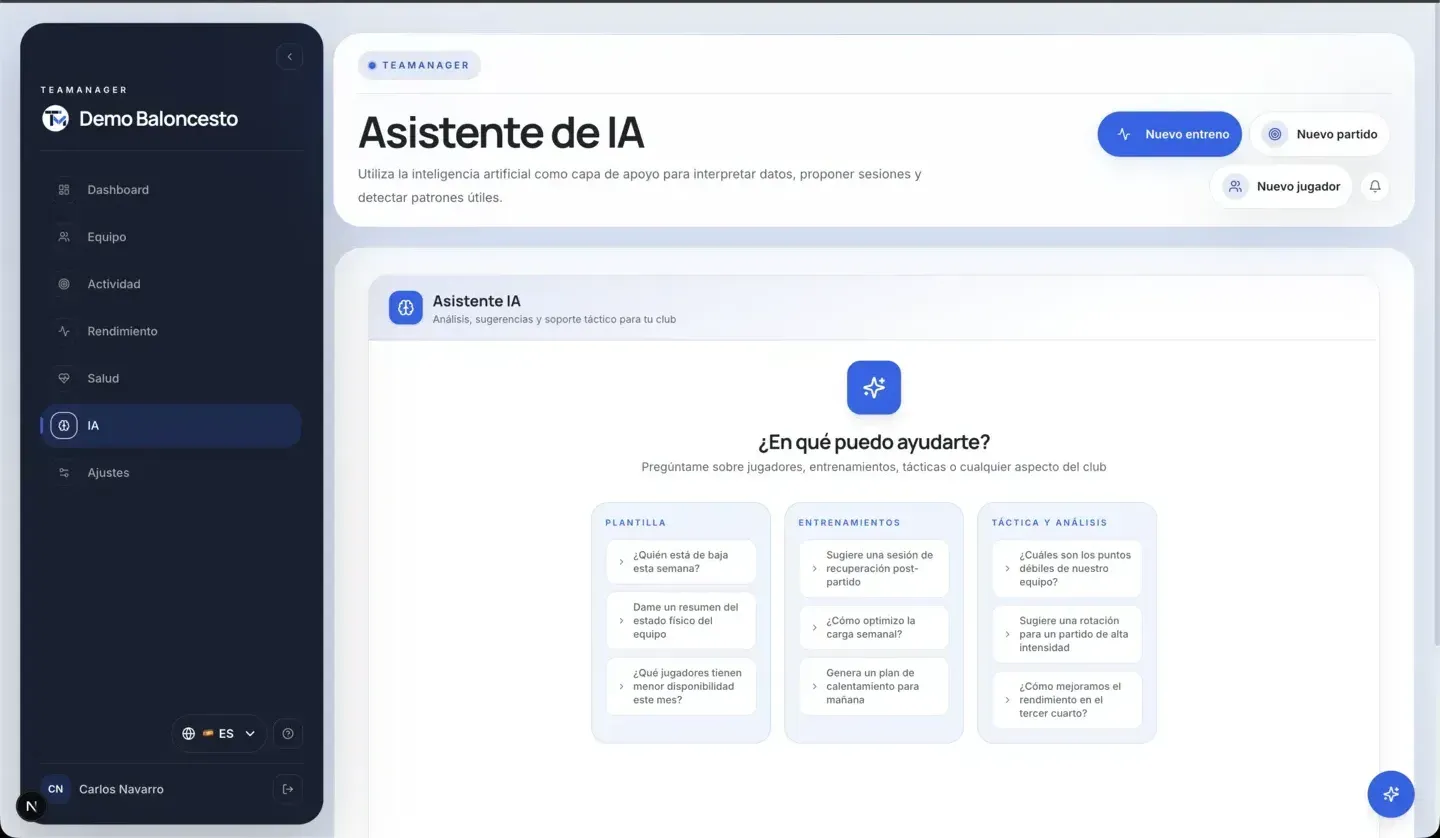The image size is (1440, 838).
Task: Click the CN avatar
Action: point(56,789)
